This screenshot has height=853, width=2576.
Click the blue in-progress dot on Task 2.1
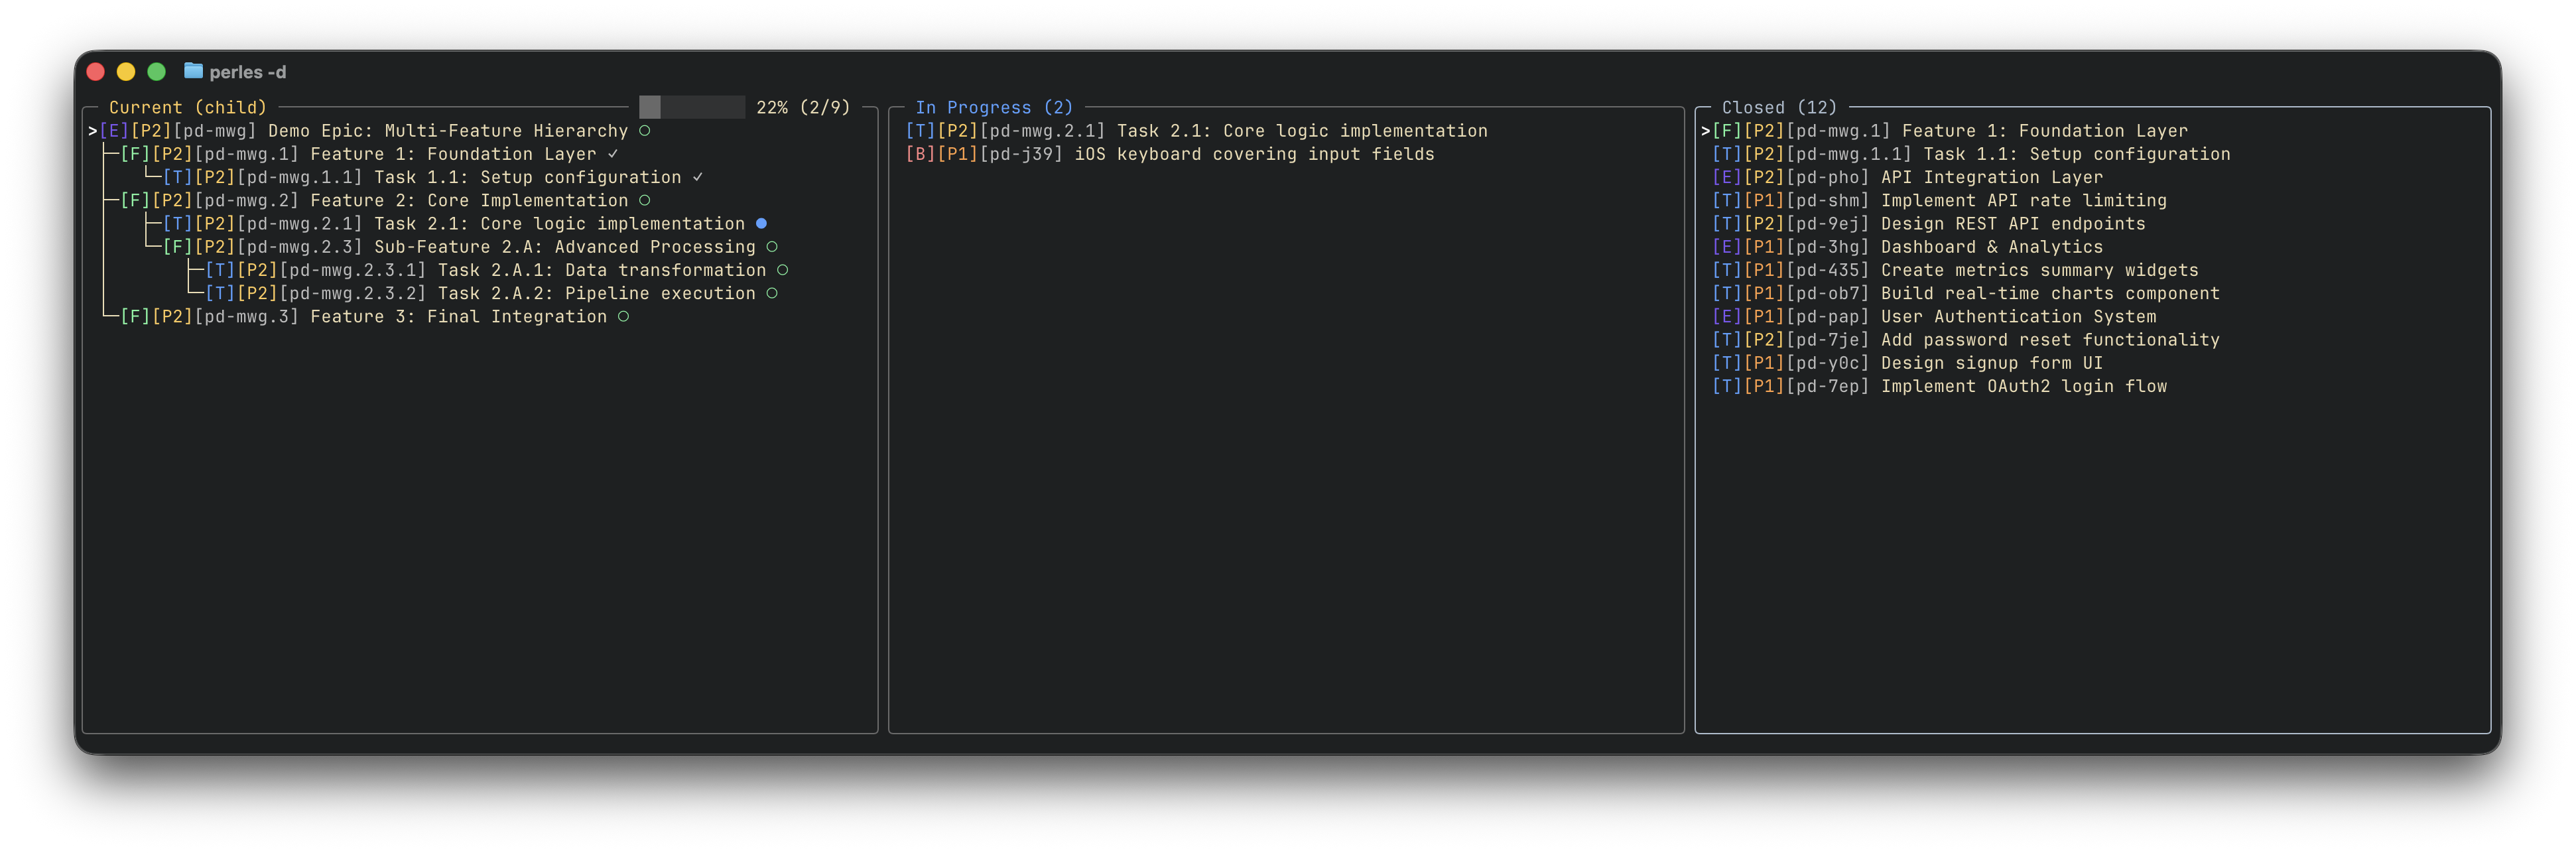pos(760,223)
